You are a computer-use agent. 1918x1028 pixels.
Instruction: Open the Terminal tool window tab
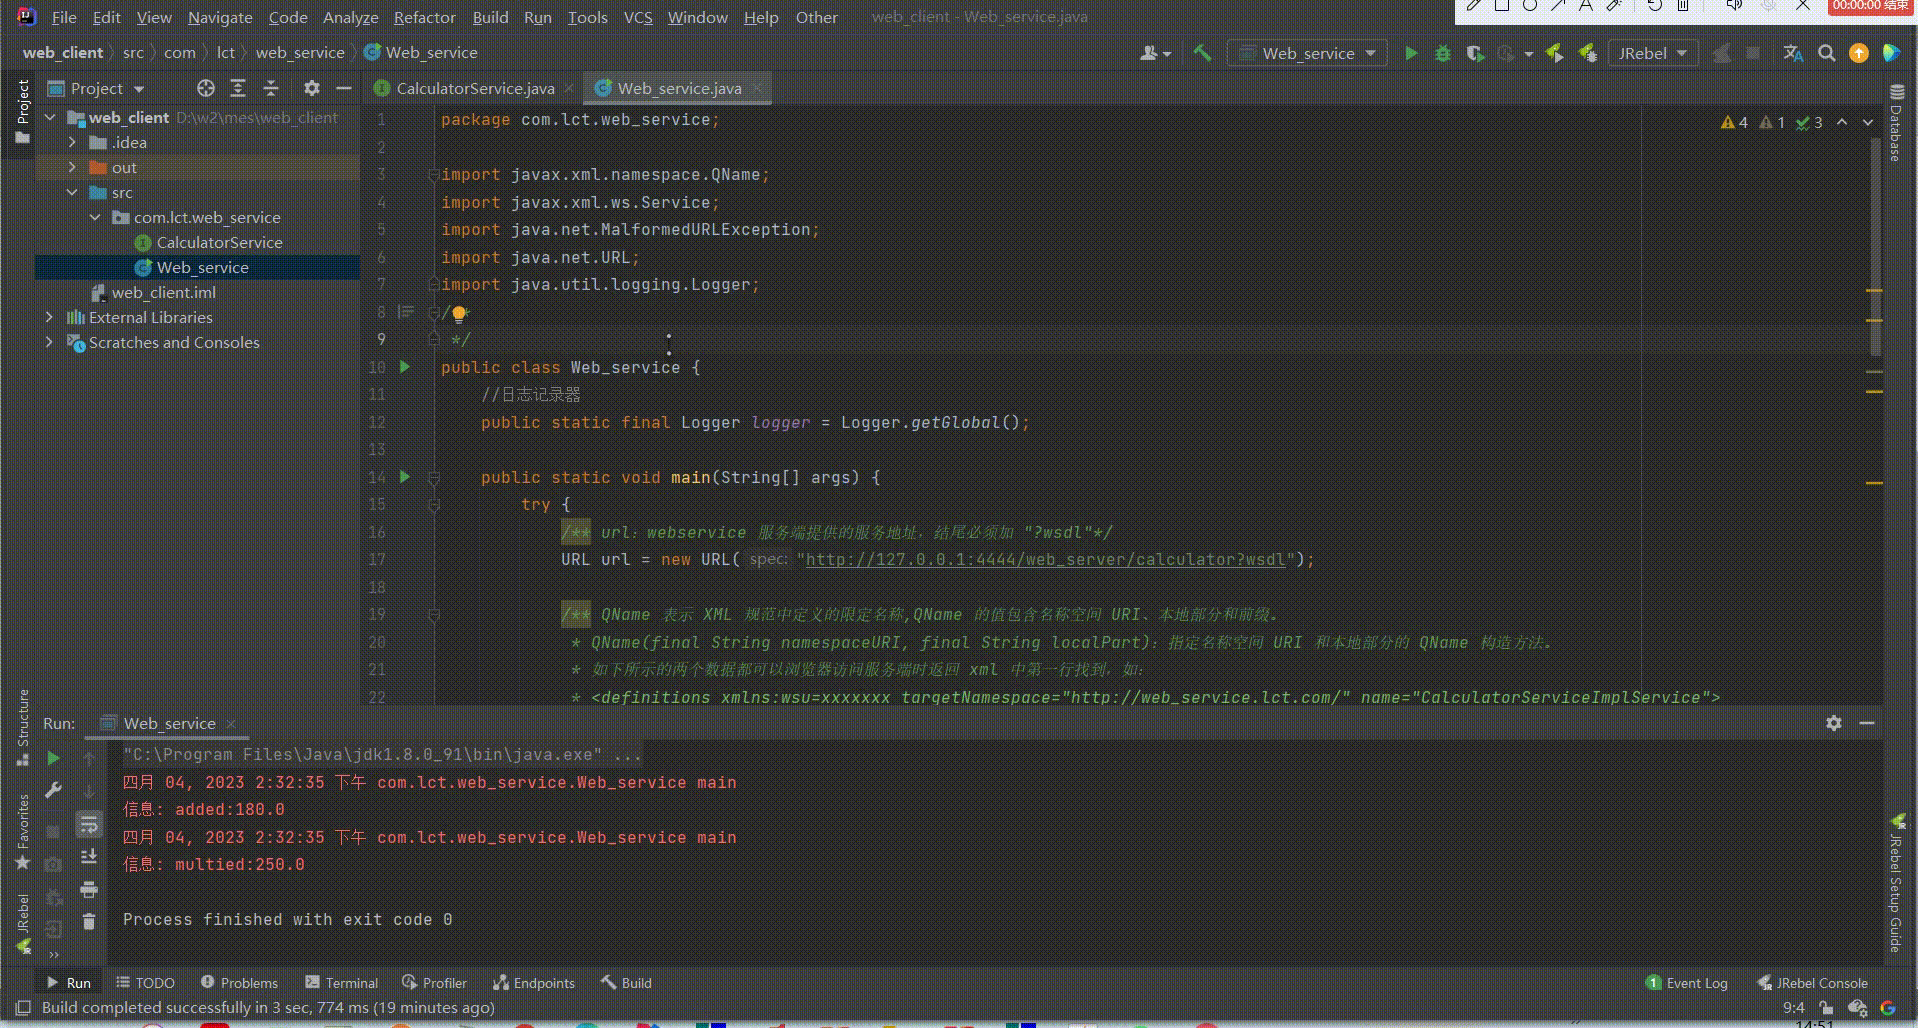(341, 983)
